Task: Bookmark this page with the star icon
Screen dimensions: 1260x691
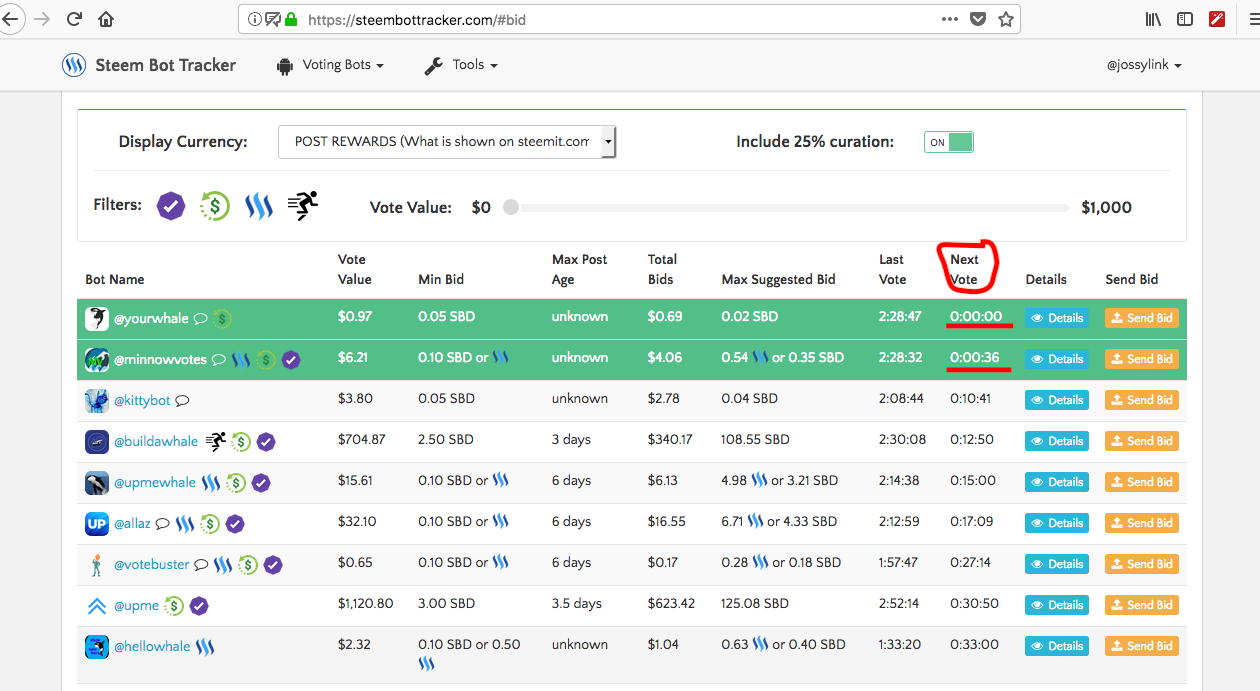Action: pyautogui.click(x=1006, y=19)
